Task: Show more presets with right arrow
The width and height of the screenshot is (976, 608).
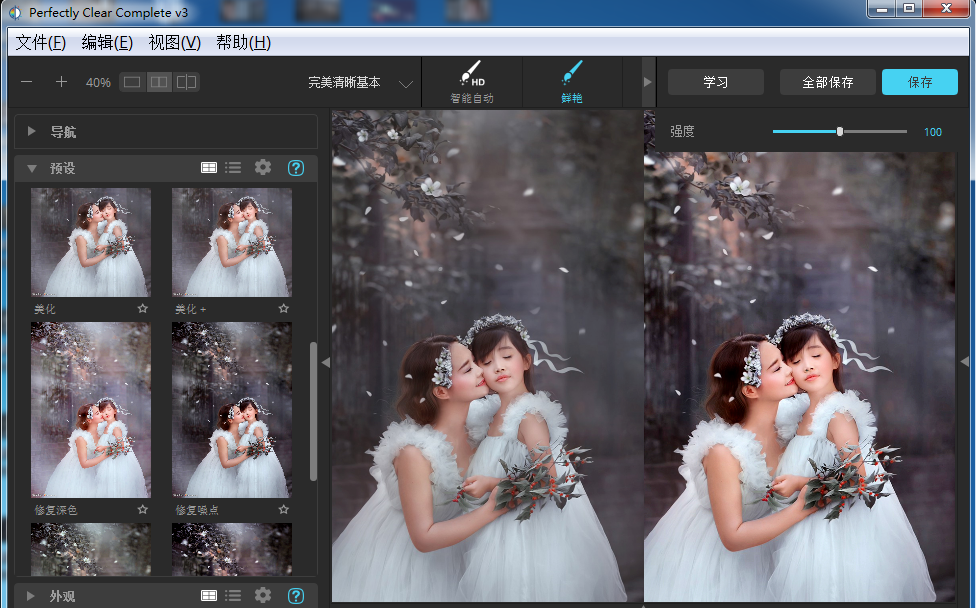Action: pyautogui.click(x=647, y=82)
